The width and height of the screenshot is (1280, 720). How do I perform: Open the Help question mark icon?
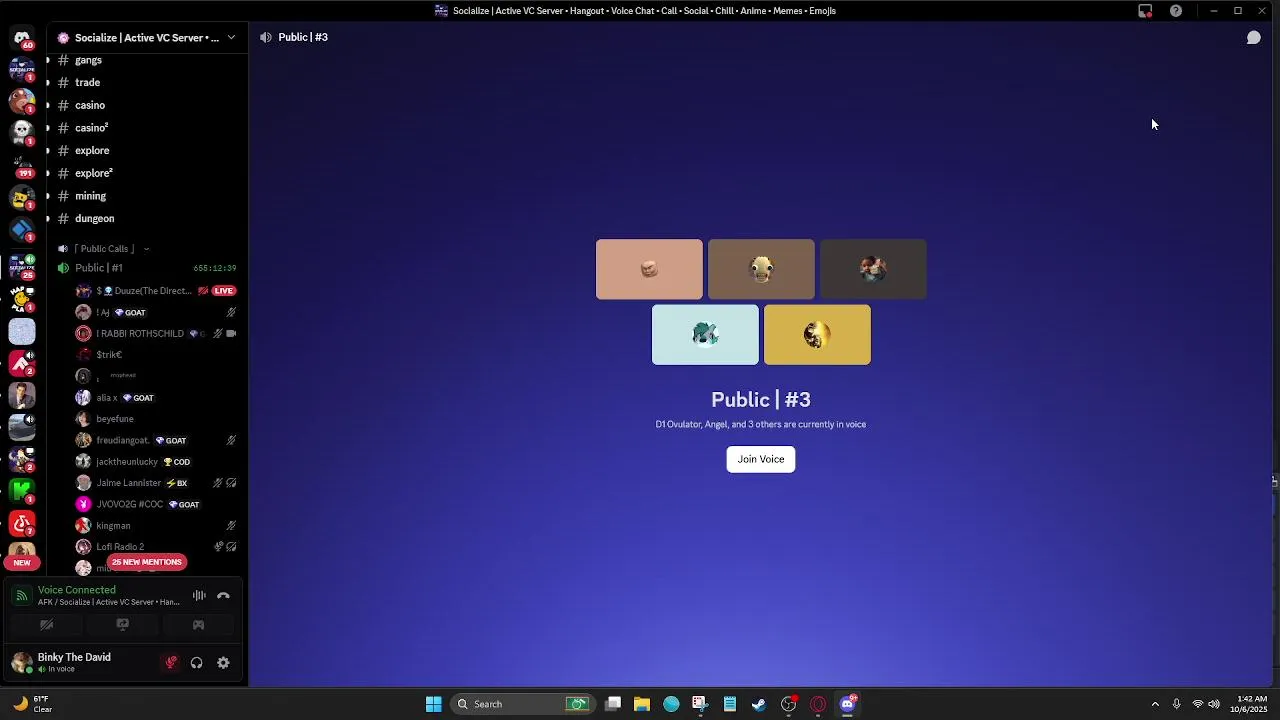click(1176, 11)
